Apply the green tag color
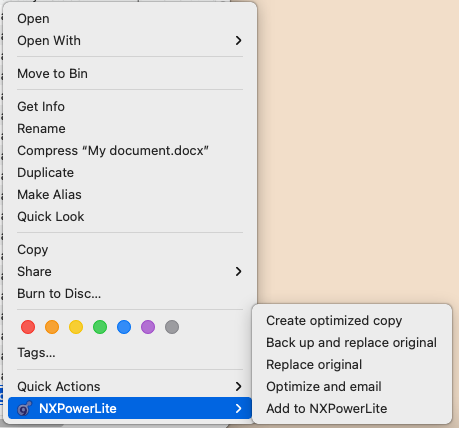 point(100,327)
